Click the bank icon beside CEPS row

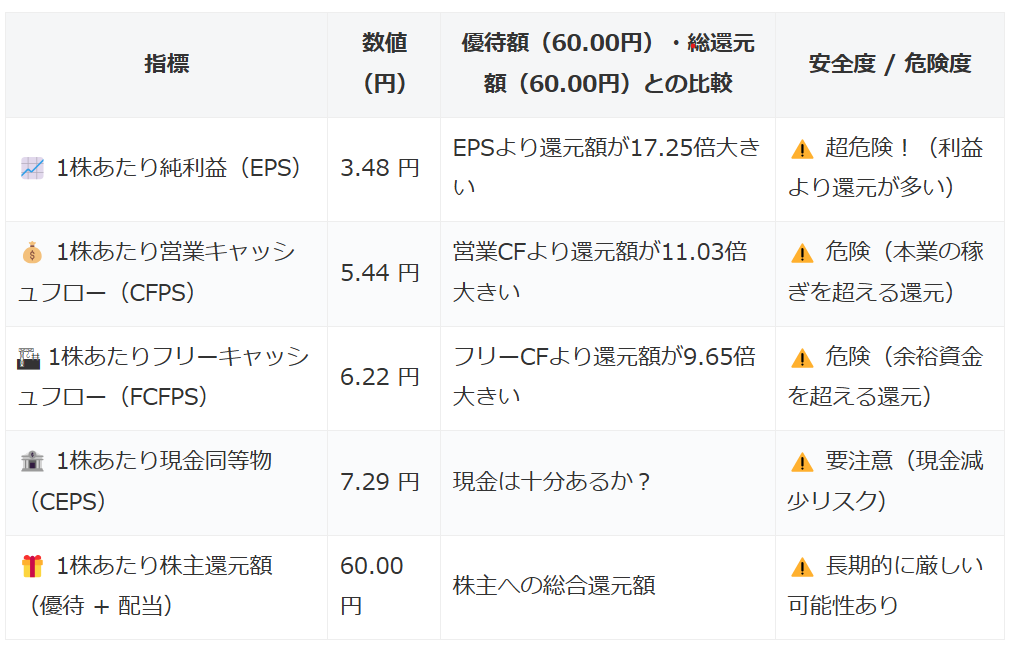point(32,461)
